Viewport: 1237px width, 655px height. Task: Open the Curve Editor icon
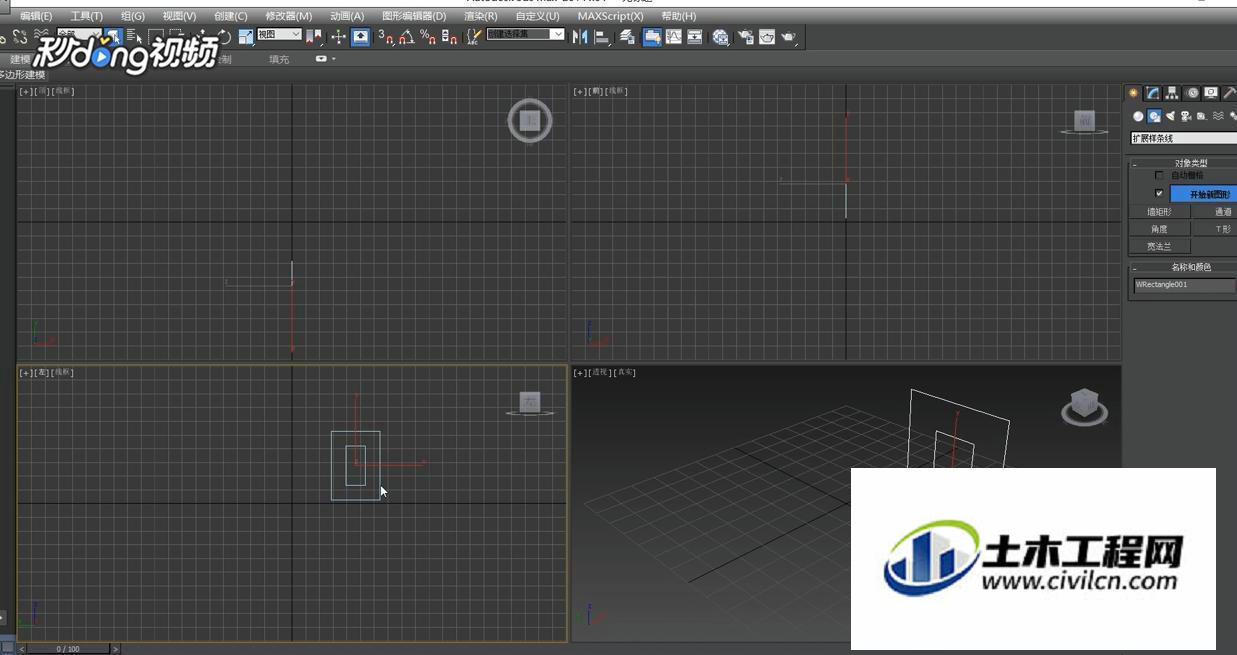tap(673, 37)
